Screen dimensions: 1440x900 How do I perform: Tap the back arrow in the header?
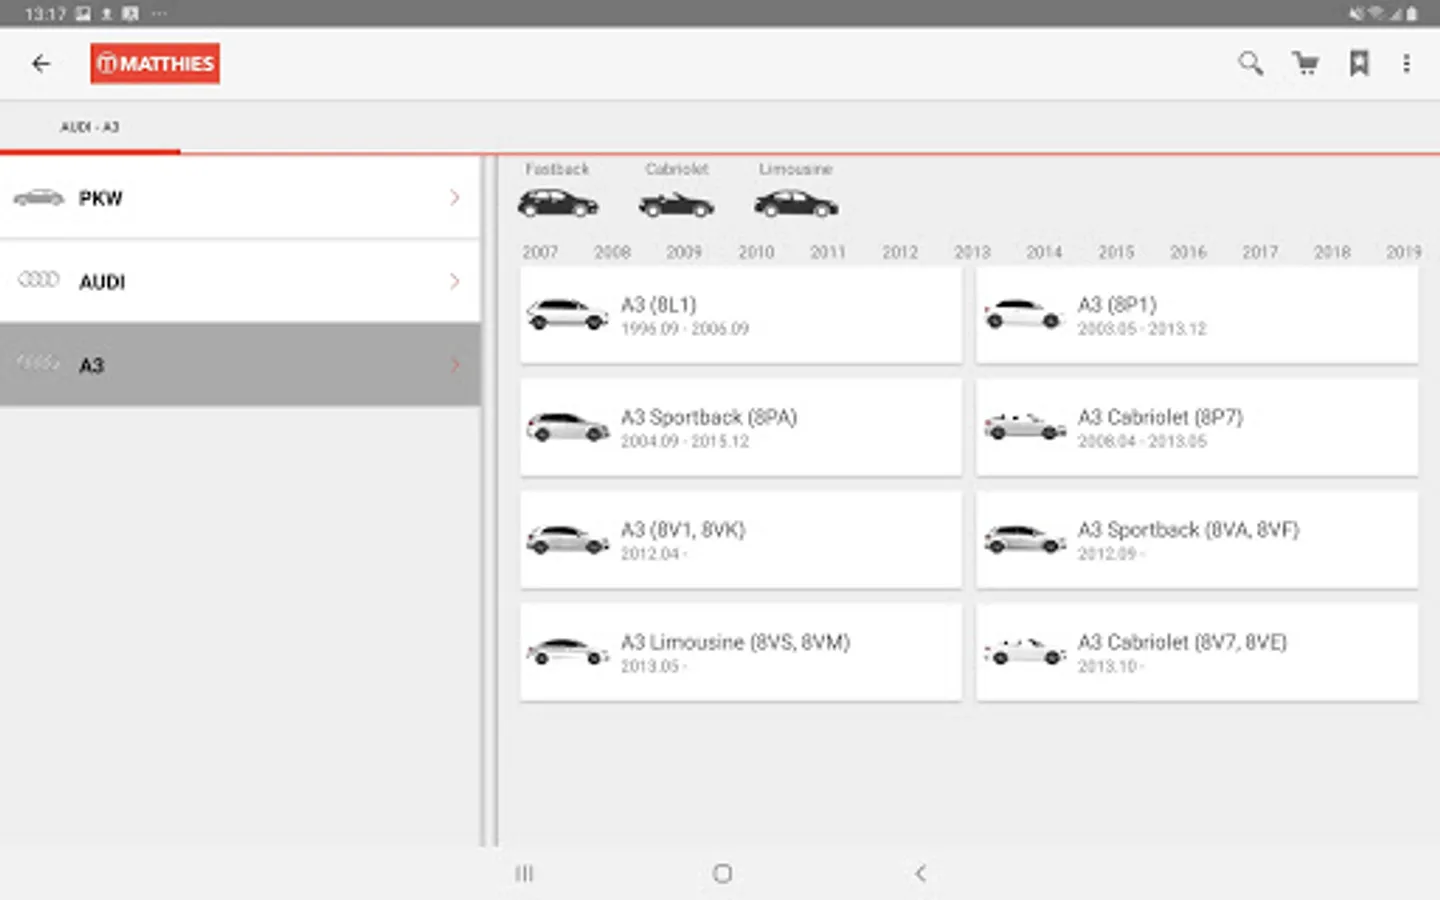[x=41, y=64]
